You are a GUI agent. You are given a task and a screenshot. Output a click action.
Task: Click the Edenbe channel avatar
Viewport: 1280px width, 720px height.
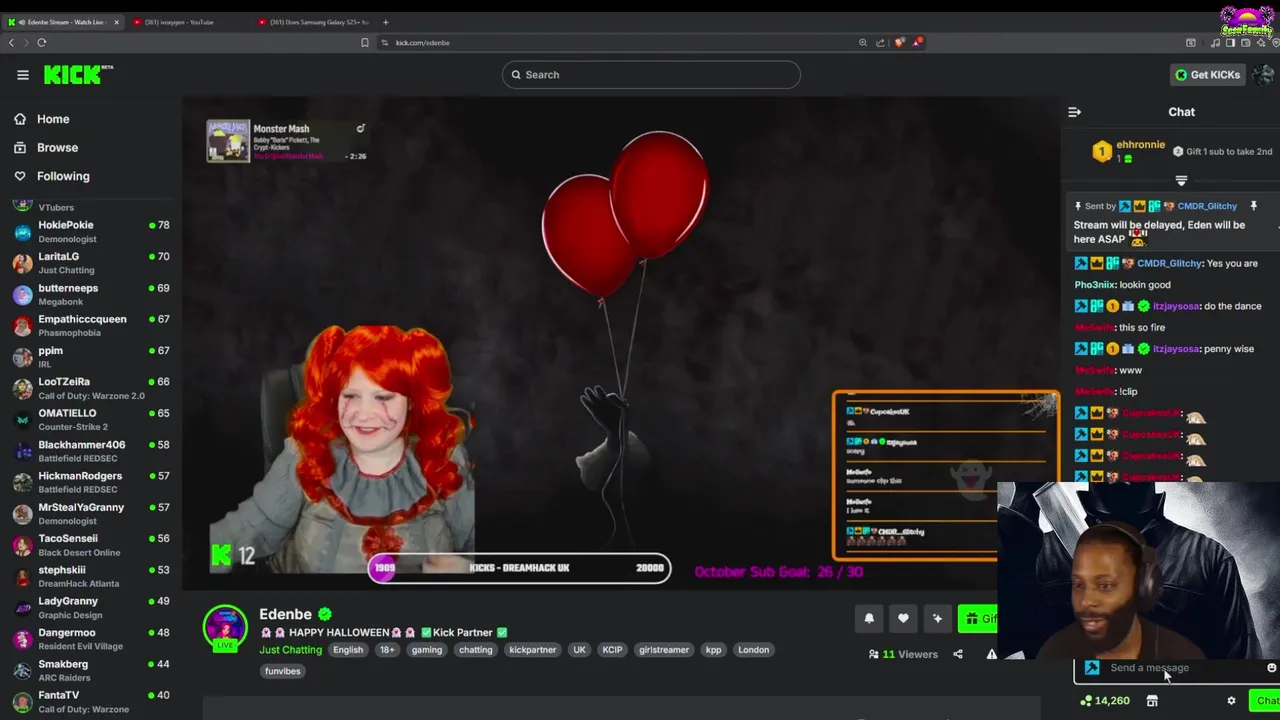225,627
